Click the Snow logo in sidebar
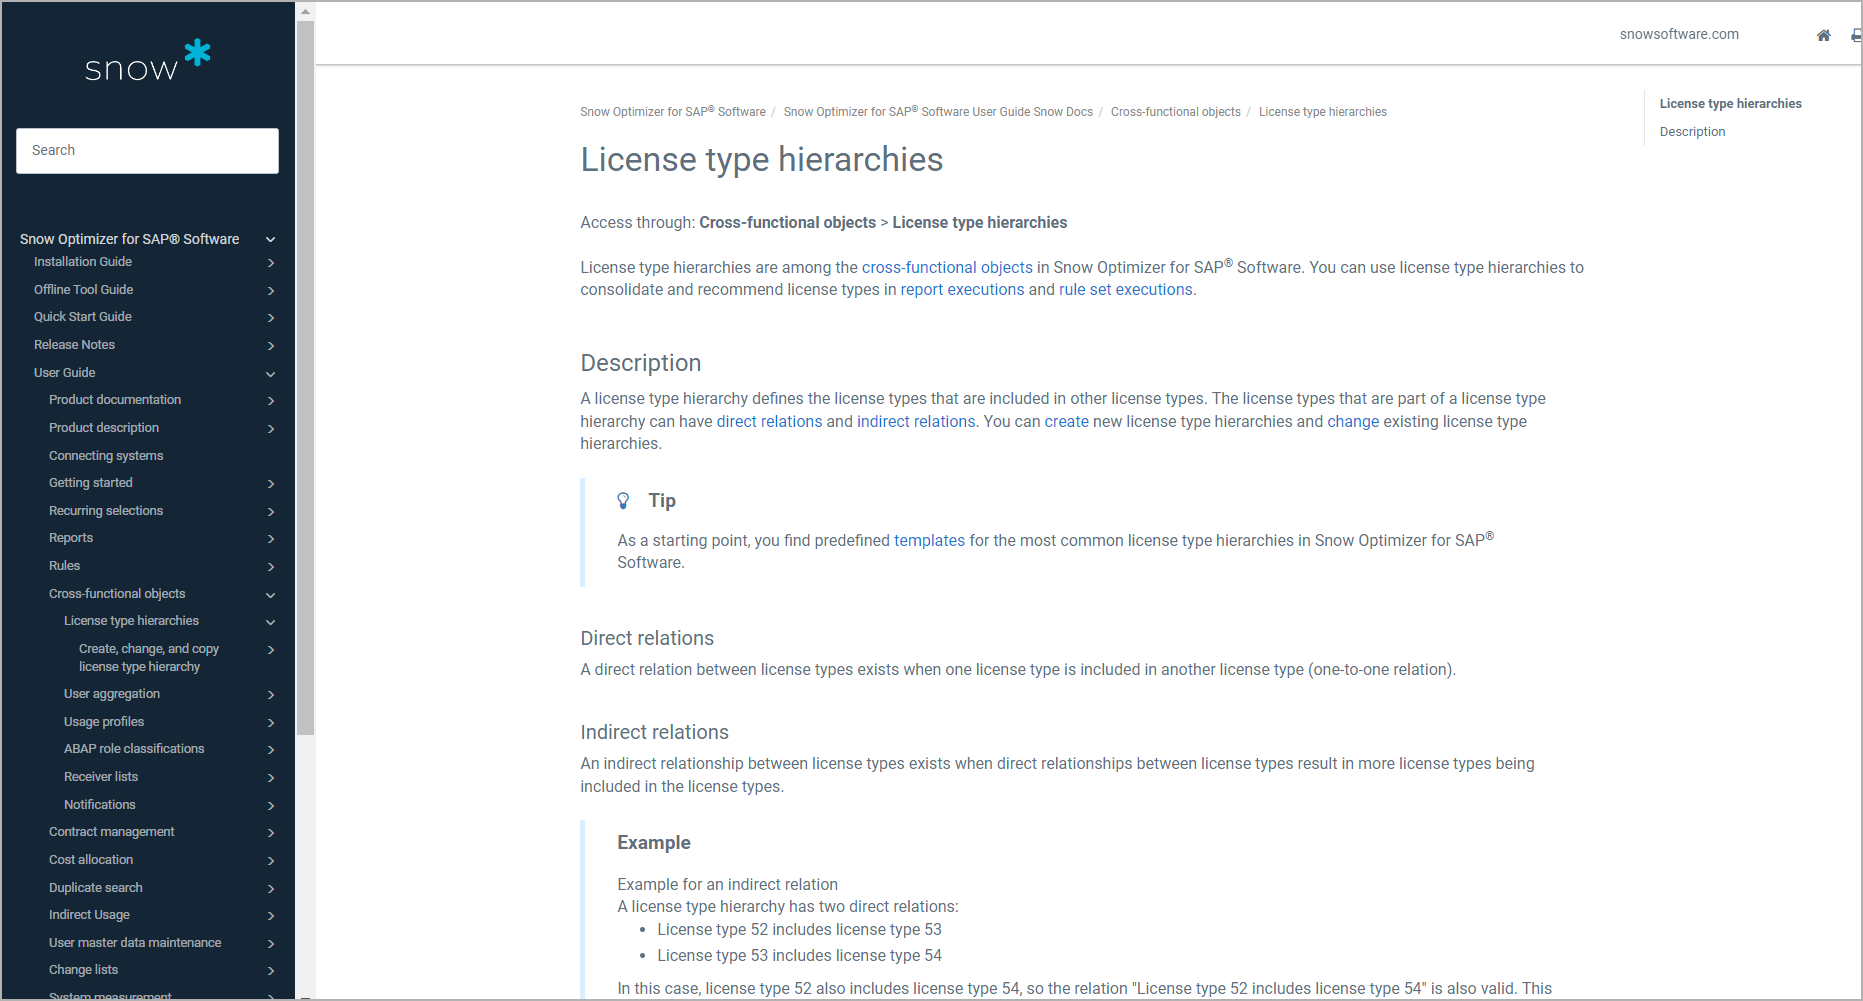 coord(148,61)
